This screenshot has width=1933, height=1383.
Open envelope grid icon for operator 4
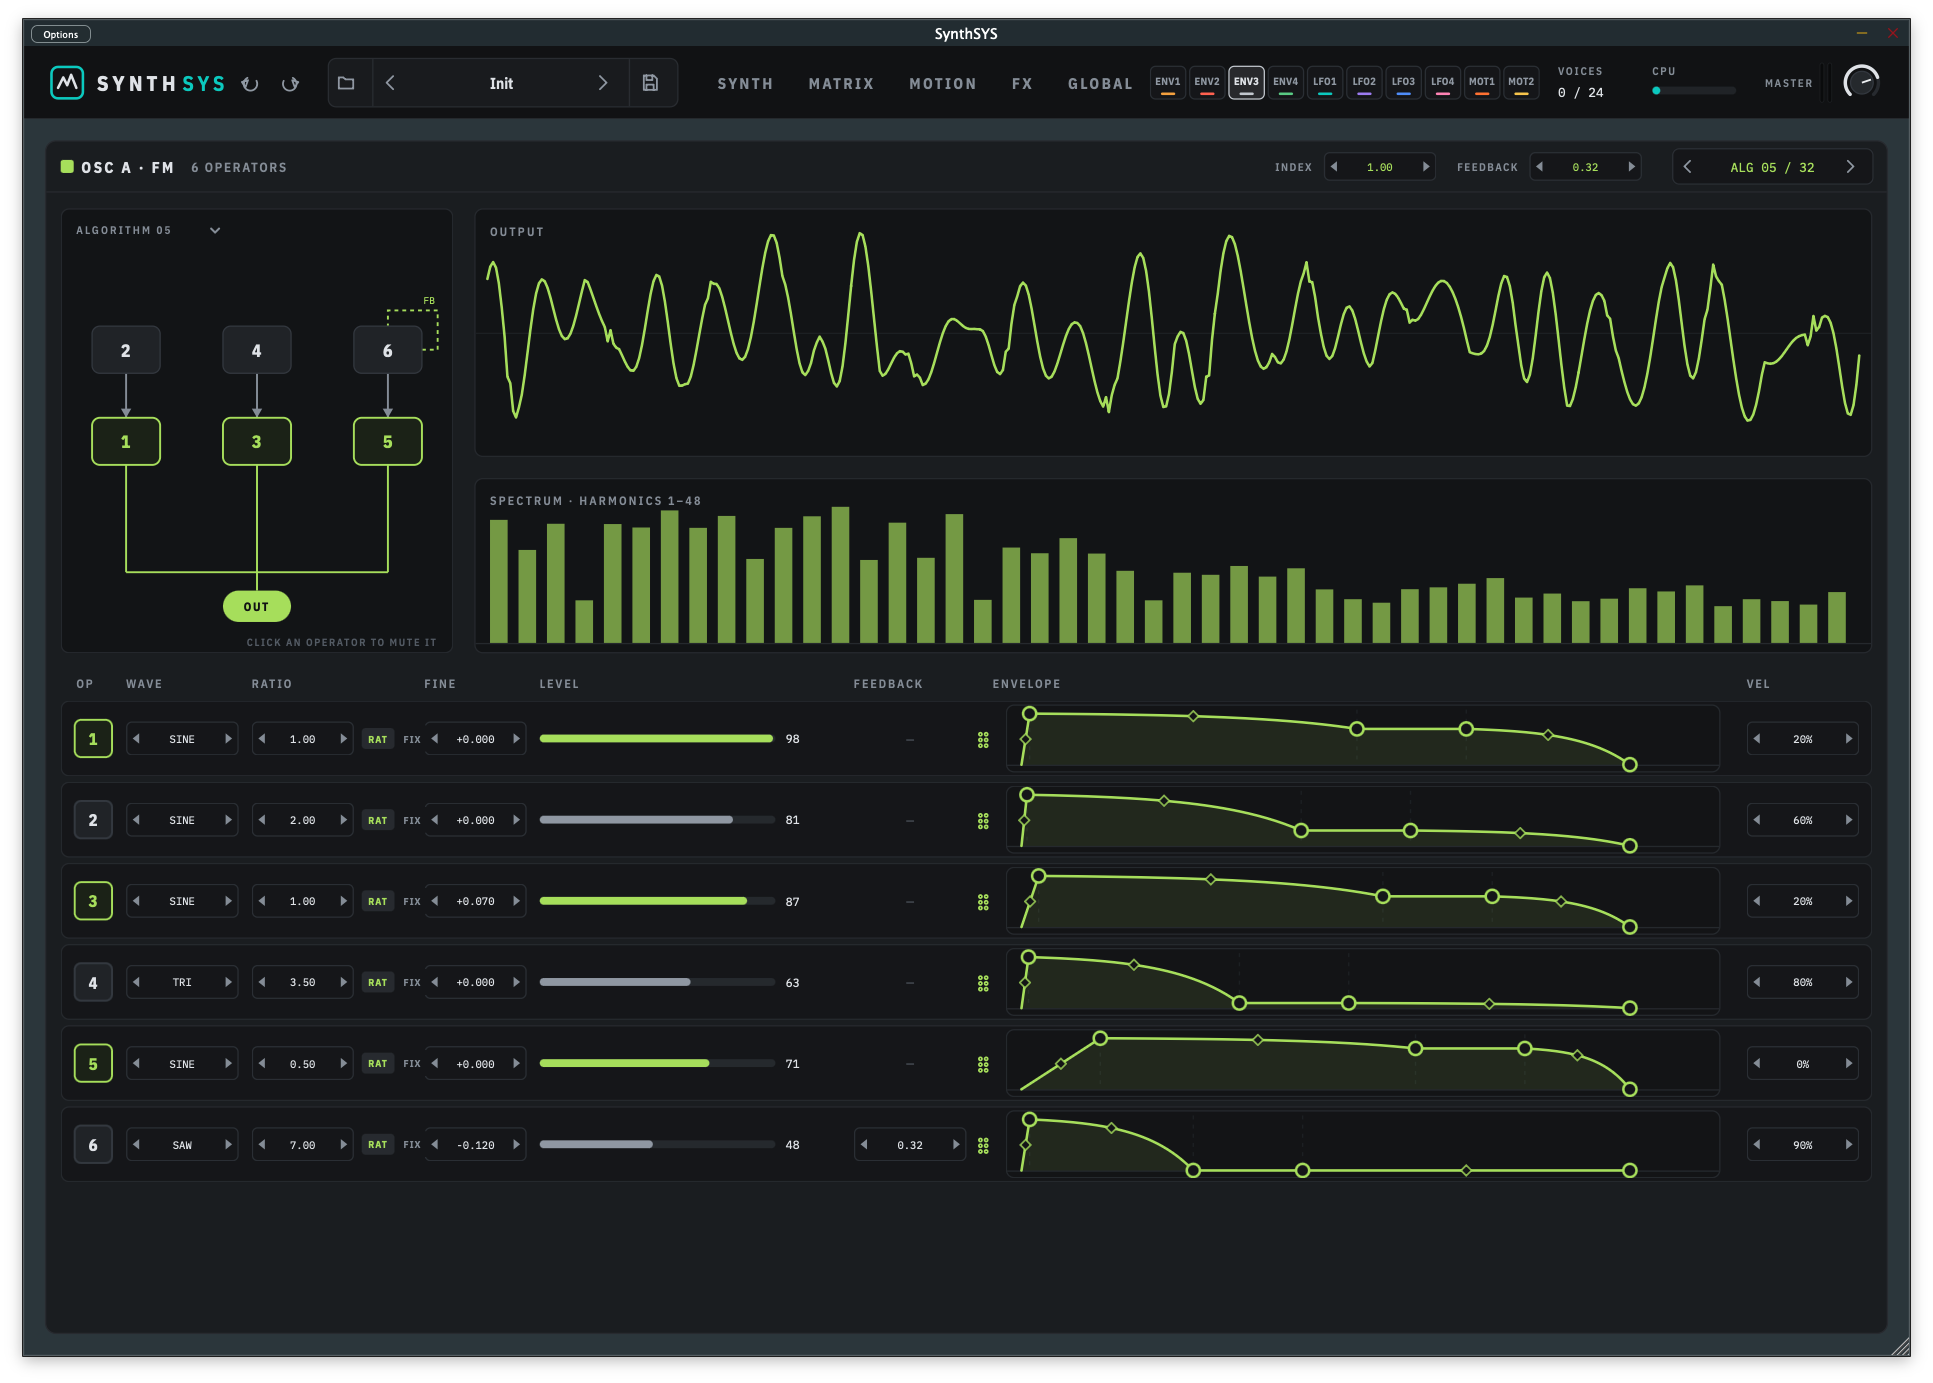(x=983, y=983)
